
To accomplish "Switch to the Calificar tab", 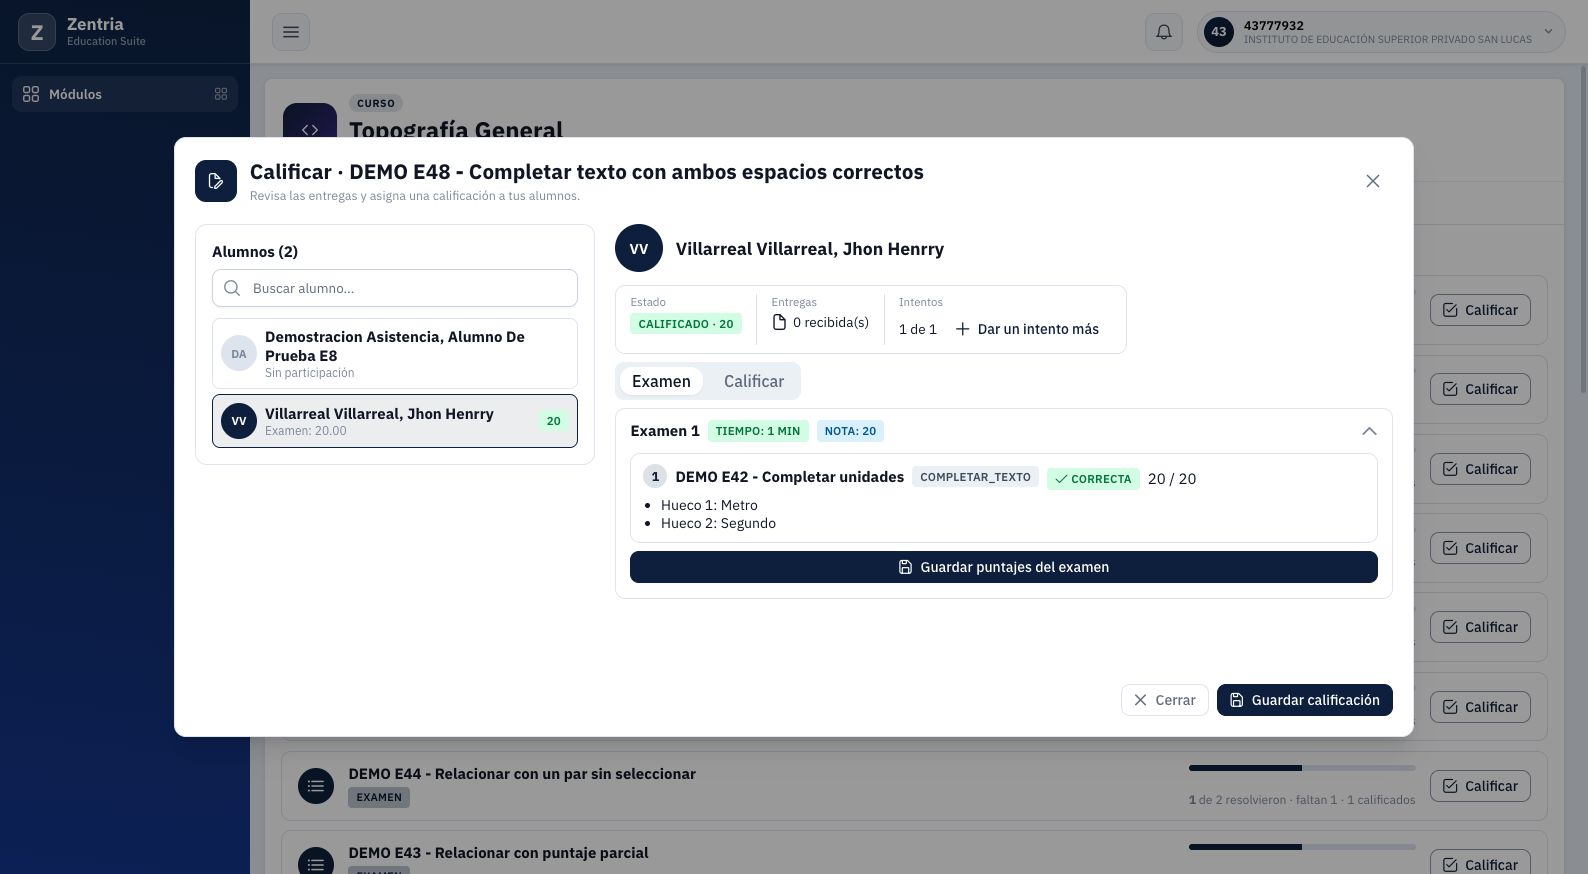I will tap(754, 381).
